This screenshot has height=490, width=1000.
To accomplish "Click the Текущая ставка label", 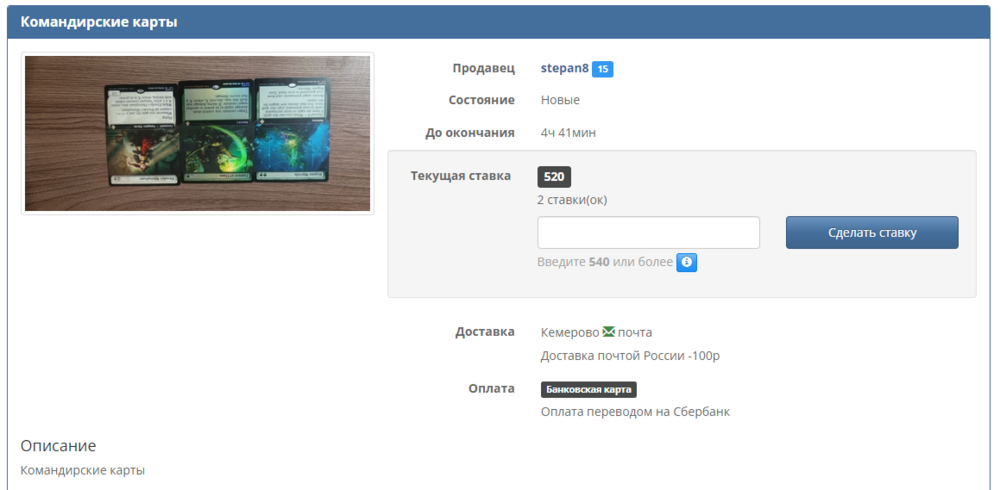I will tap(460, 176).
